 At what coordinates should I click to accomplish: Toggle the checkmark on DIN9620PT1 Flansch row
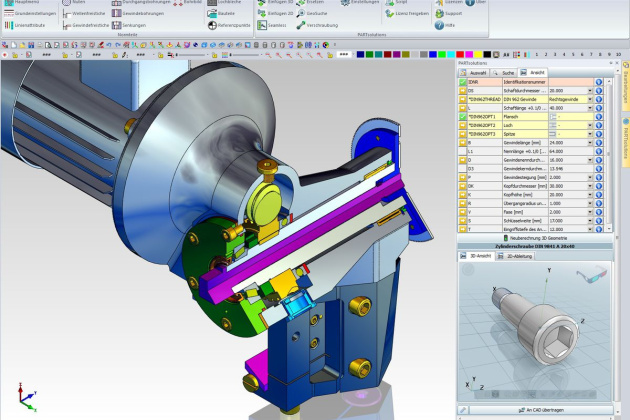[463, 116]
